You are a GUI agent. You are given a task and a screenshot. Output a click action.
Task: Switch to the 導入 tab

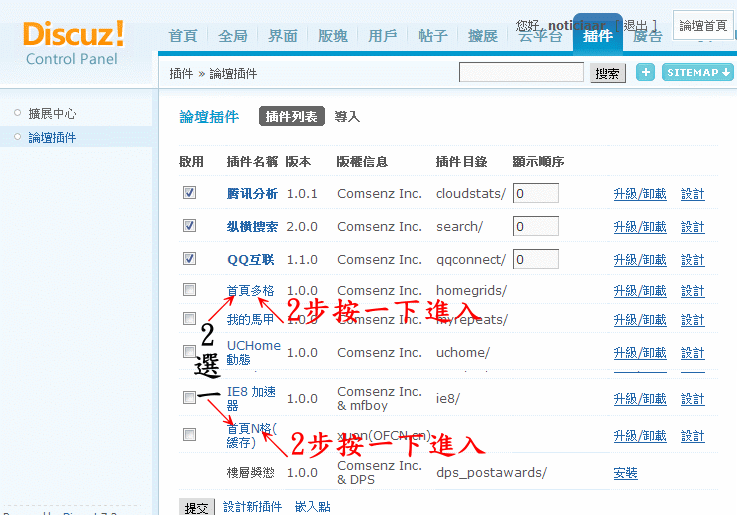347,117
